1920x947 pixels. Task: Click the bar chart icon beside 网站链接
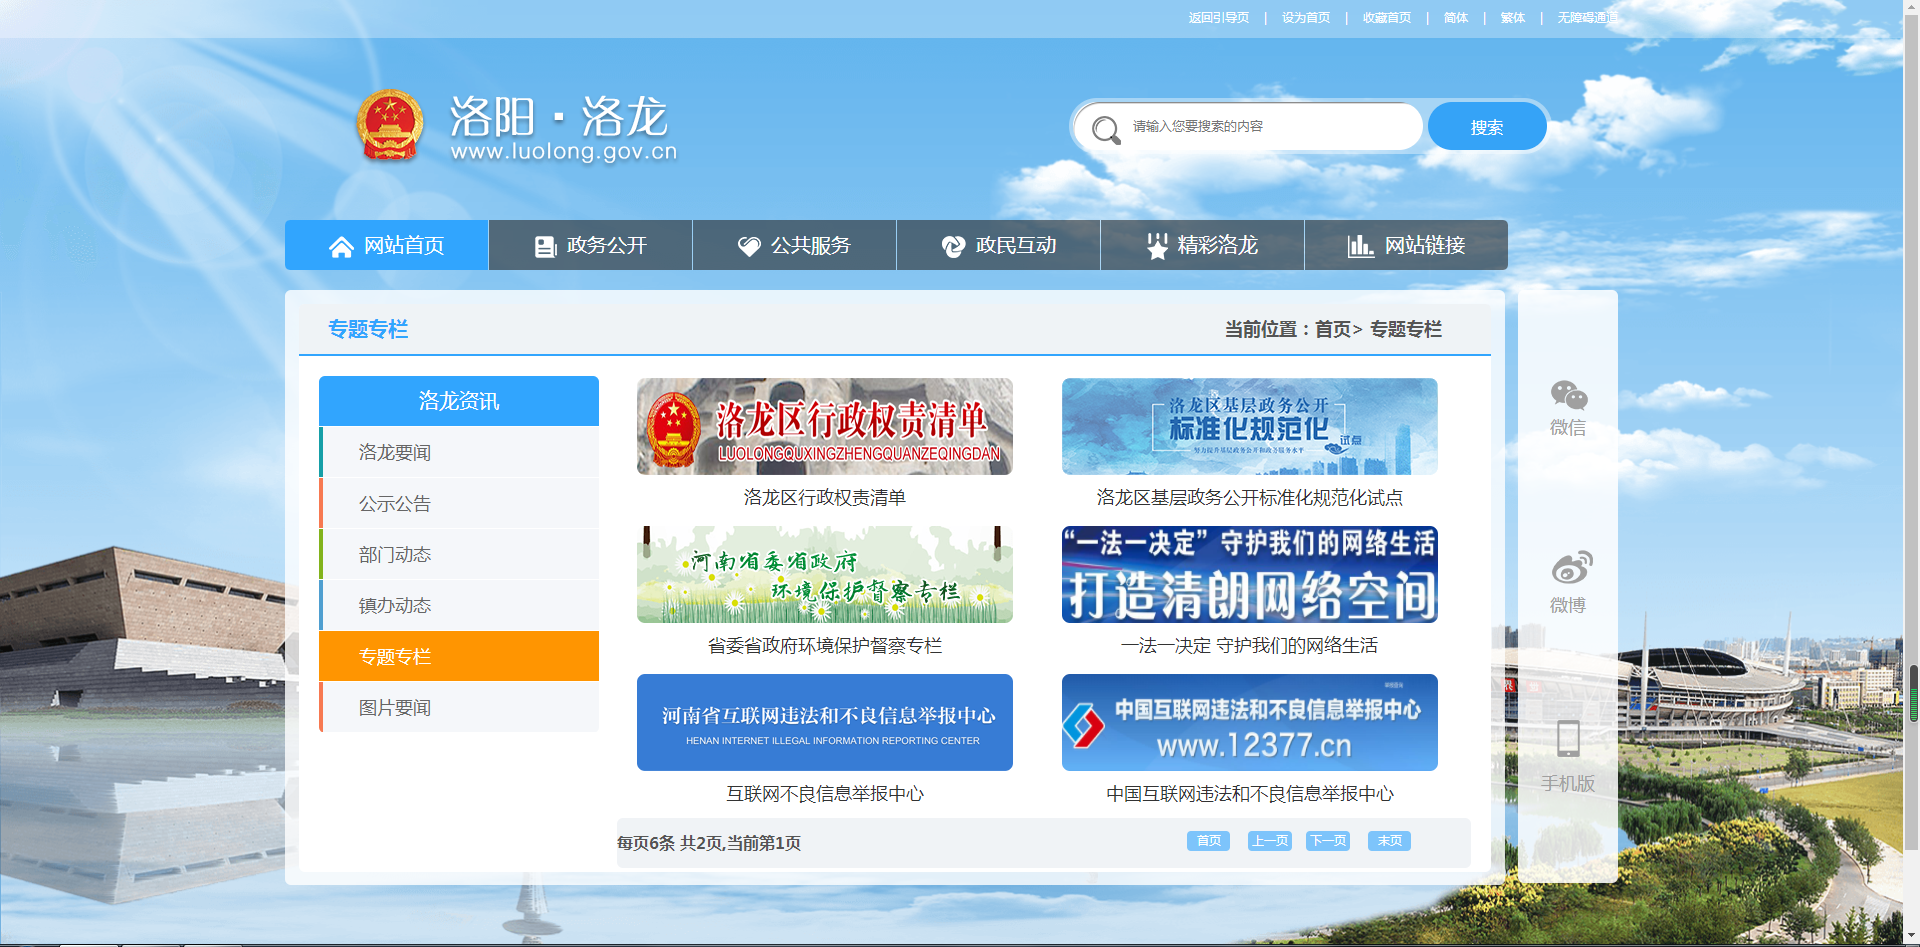(1361, 246)
